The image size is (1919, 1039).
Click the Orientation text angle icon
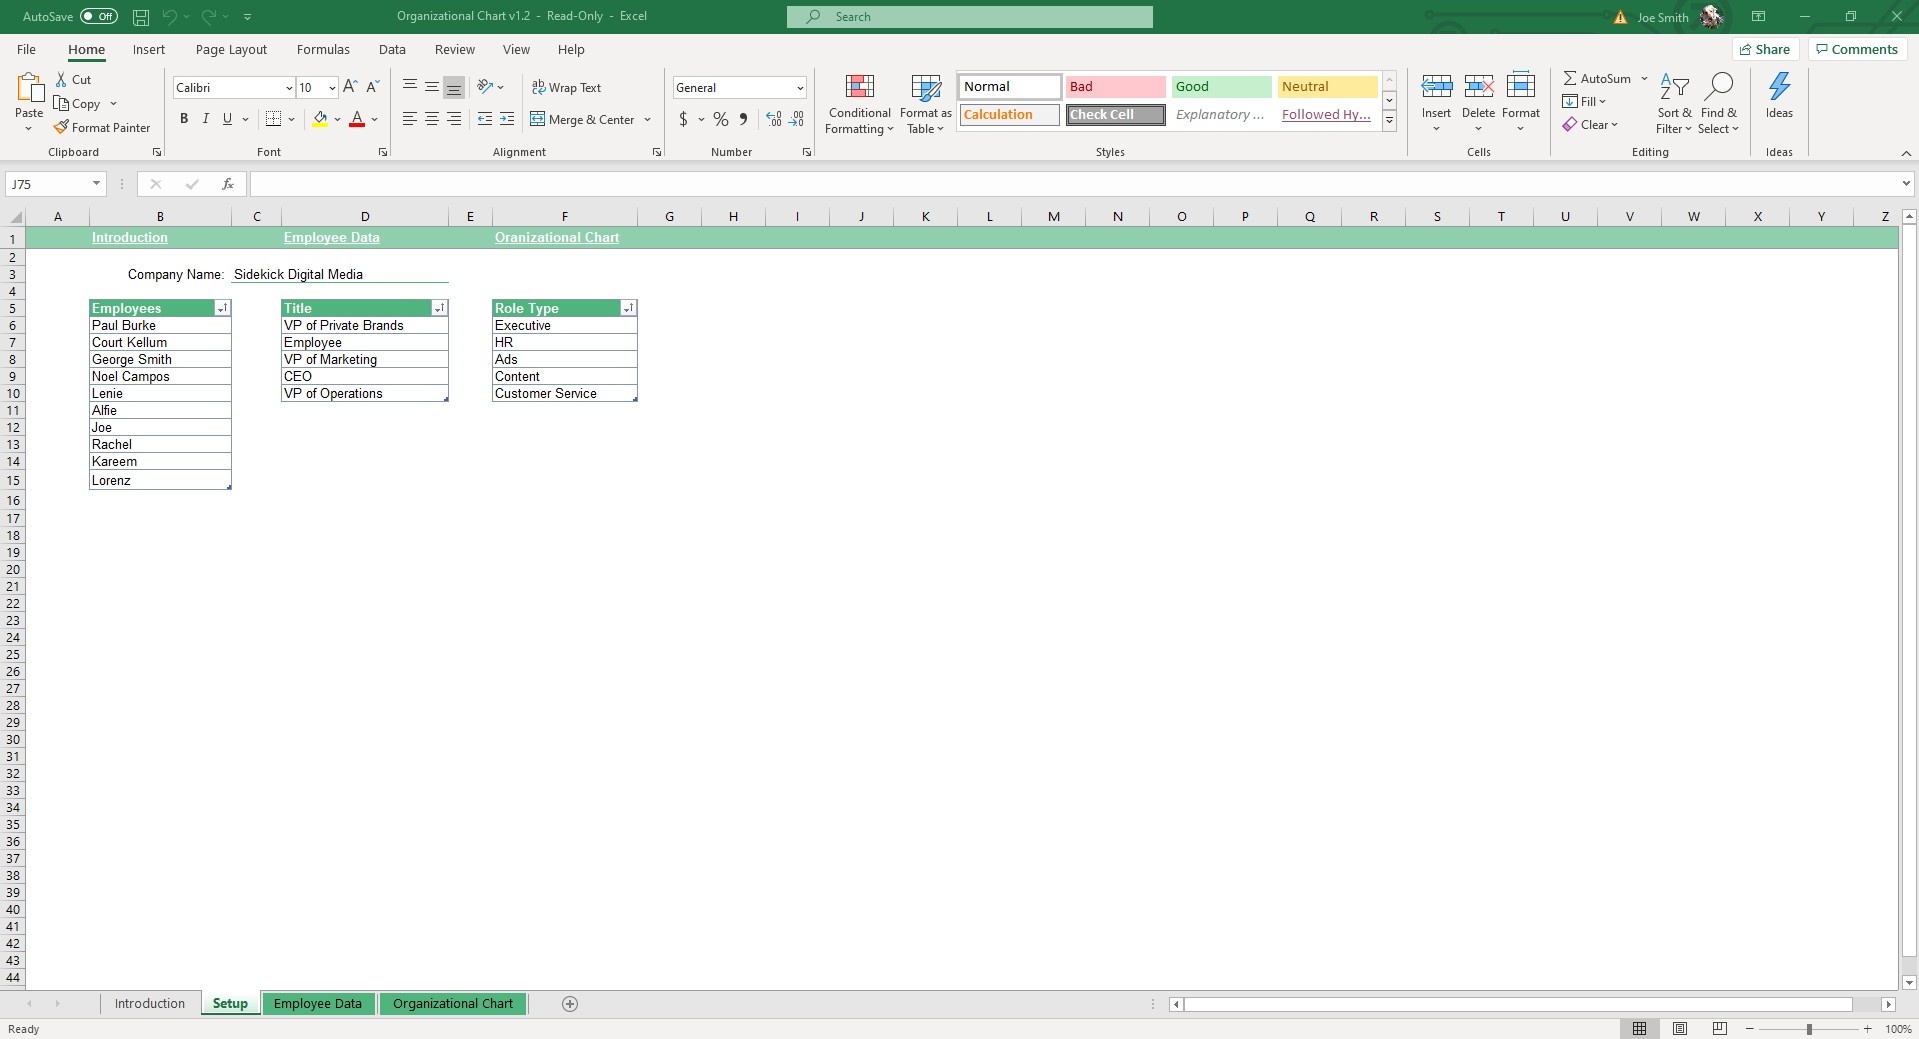coord(485,87)
